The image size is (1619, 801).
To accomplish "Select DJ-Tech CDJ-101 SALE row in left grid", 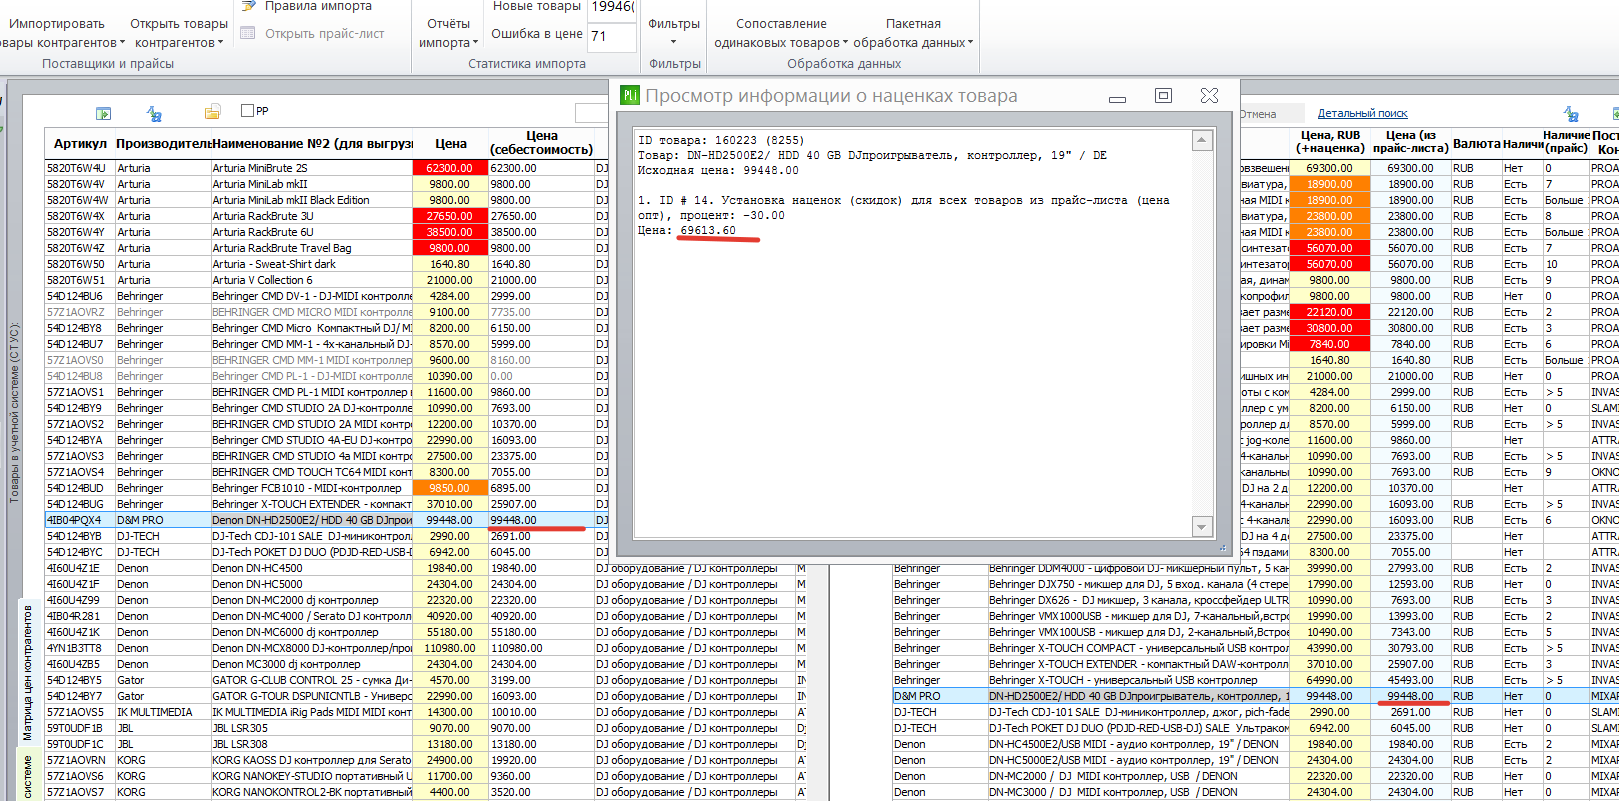I will [311, 536].
